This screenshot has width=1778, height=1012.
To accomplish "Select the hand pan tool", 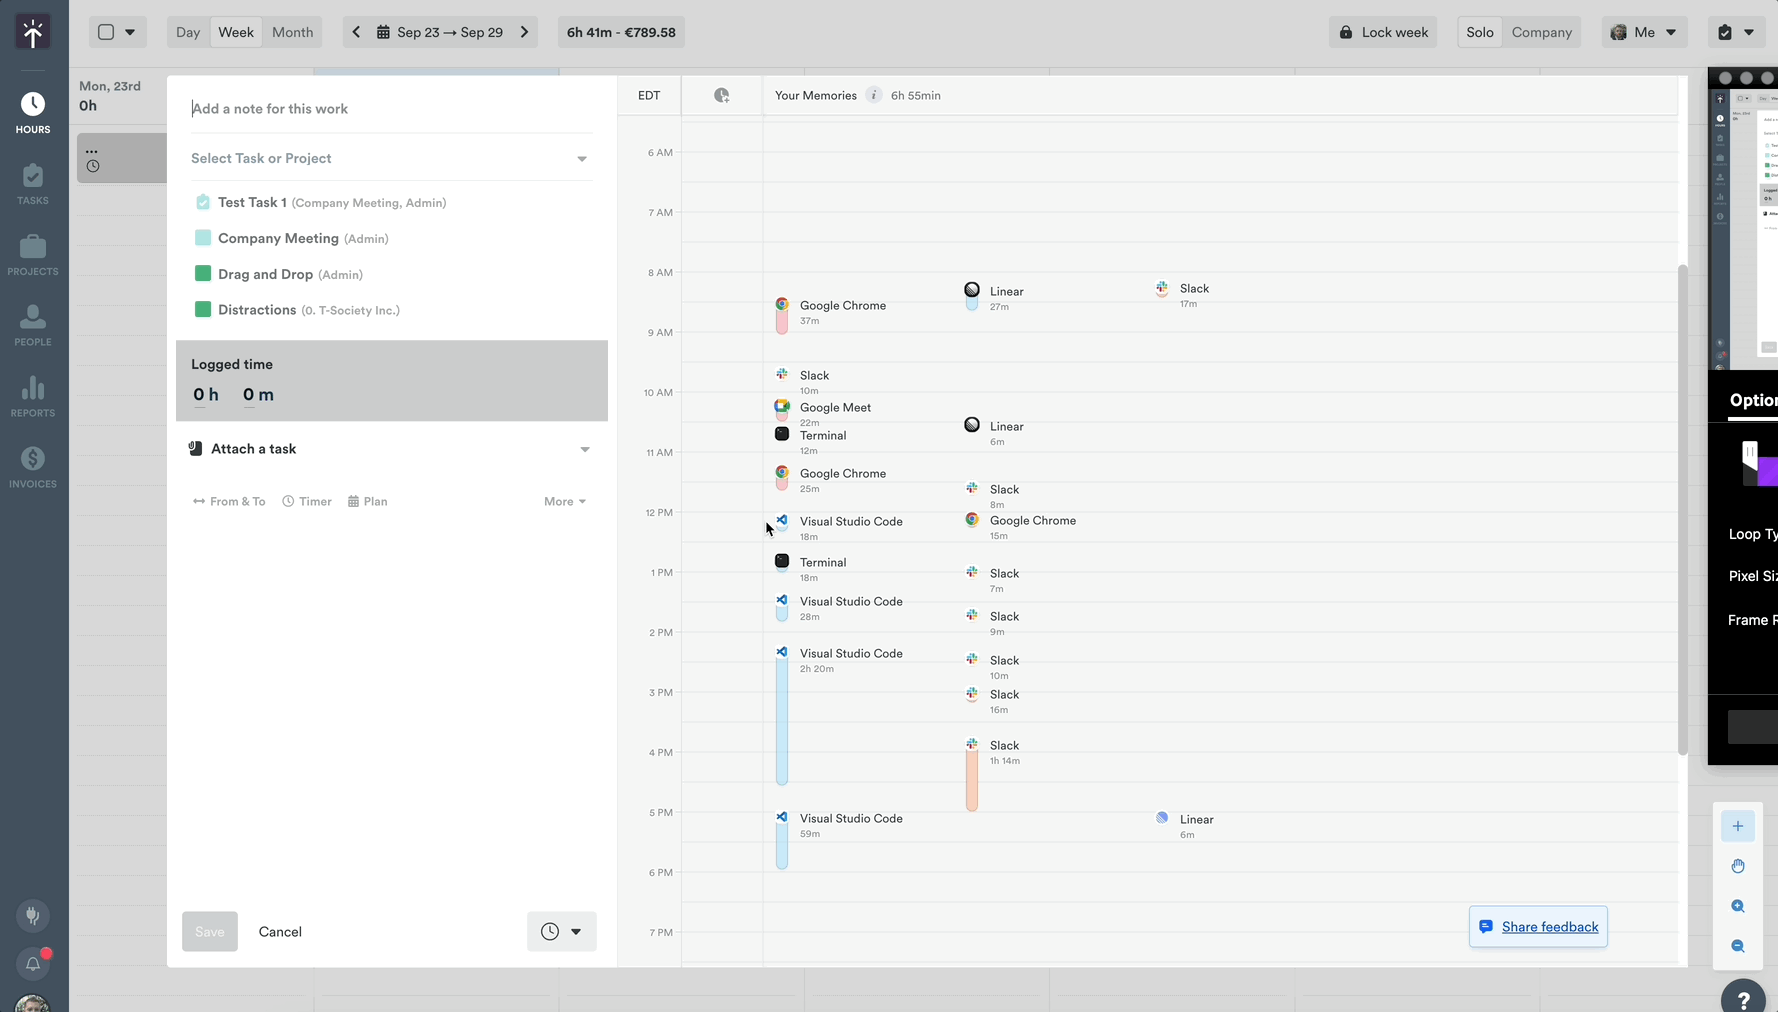I will pyautogui.click(x=1738, y=866).
